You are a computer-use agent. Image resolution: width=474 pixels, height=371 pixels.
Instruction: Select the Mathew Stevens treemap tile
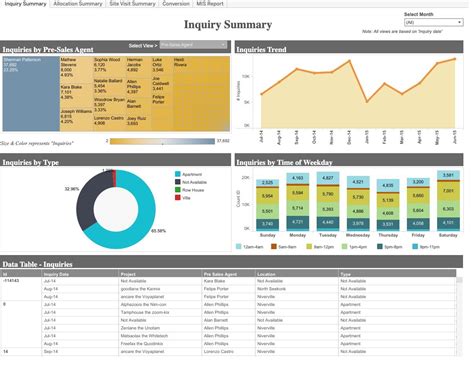(76, 69)
